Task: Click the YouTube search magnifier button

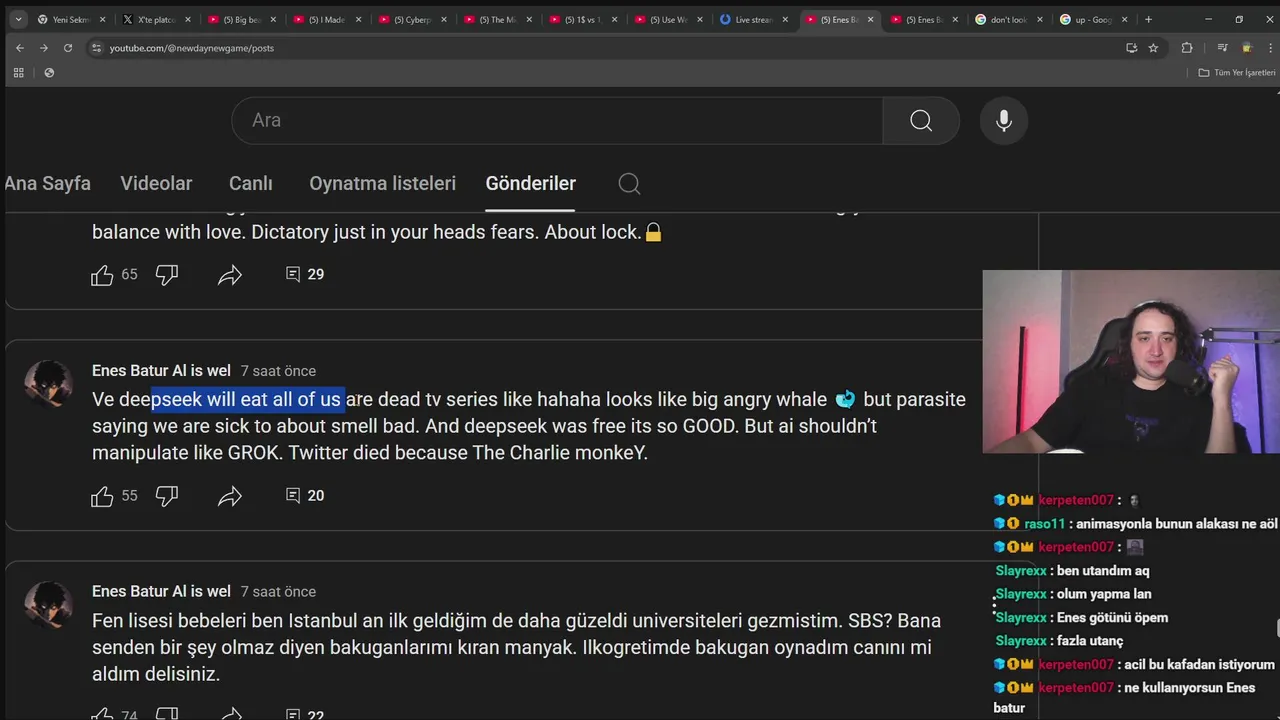Action: [921, 121]
